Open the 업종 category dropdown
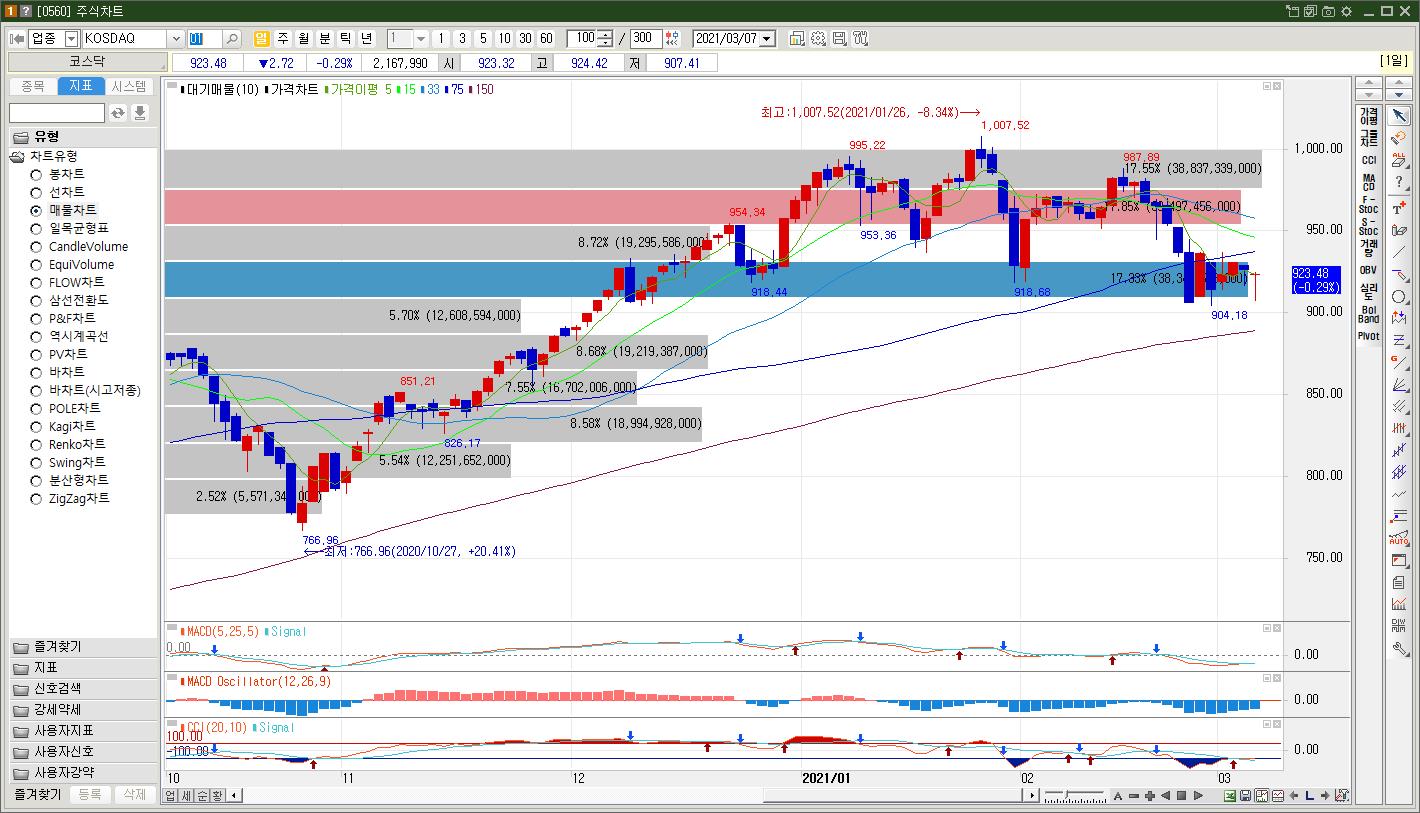This screenshot has height=813, width=1420. (71, 39)
